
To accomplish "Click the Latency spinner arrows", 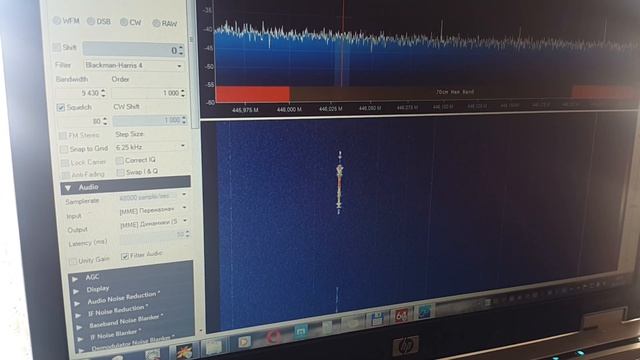I will tap(187, 234).
